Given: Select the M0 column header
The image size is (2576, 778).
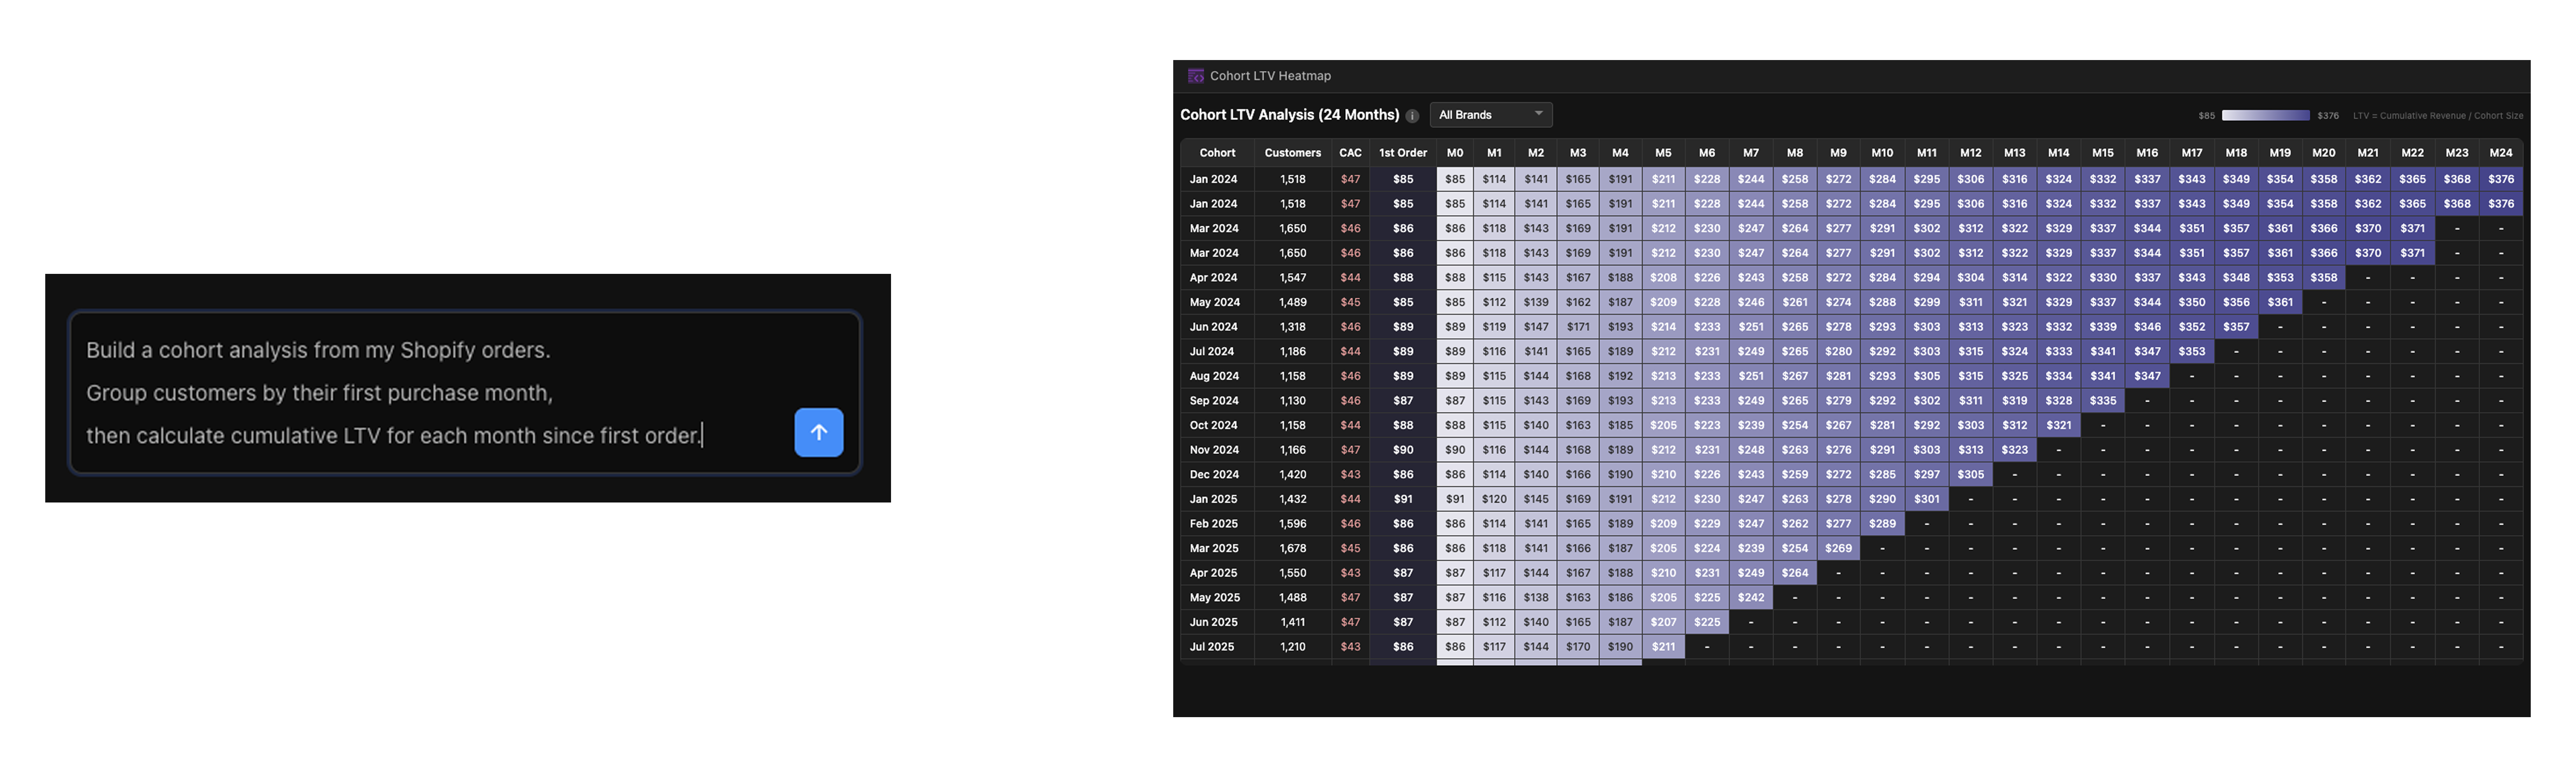Looking at the screenshot, I should tap(1455, 152).
